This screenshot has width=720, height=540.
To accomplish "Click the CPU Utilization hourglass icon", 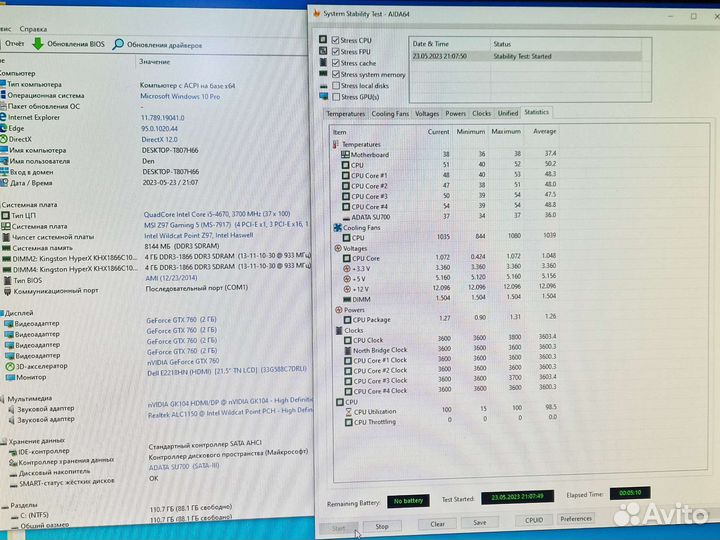I will pyautogui.click(x=349, y=412).
